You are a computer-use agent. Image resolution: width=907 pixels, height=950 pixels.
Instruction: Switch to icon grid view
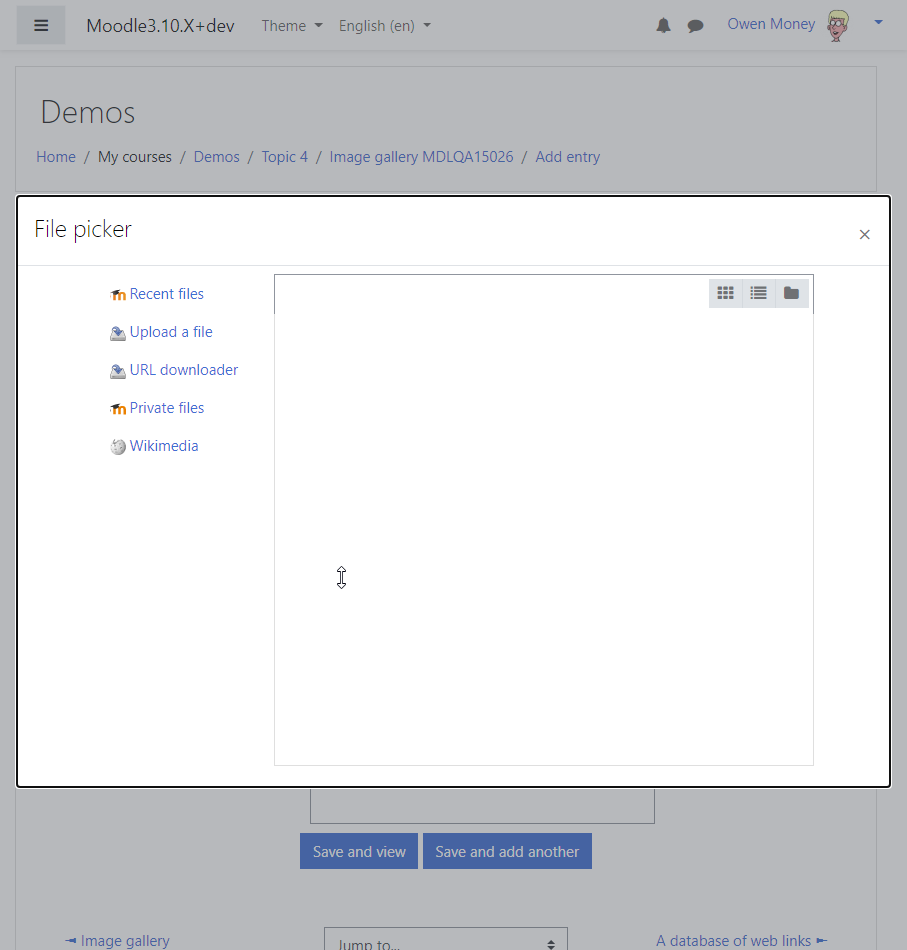[725, 293]
